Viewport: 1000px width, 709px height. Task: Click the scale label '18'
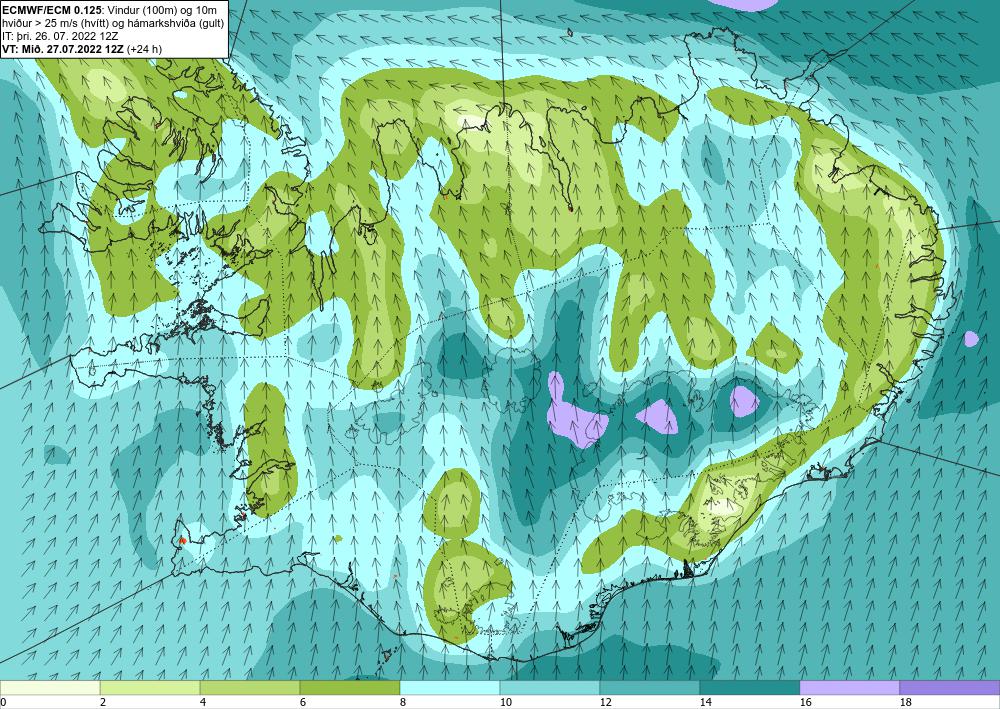pyautogui.click(x=906, y=702)
